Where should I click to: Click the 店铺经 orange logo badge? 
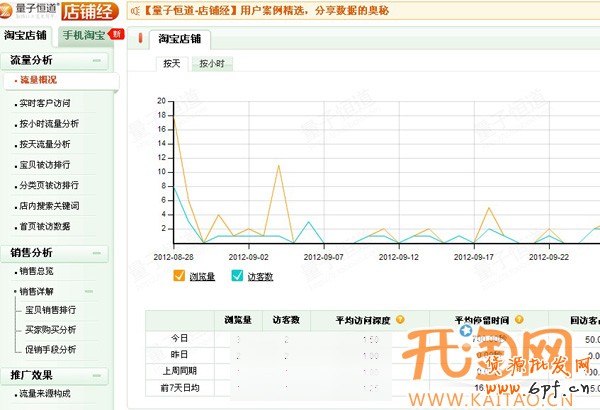click(94, 12)
